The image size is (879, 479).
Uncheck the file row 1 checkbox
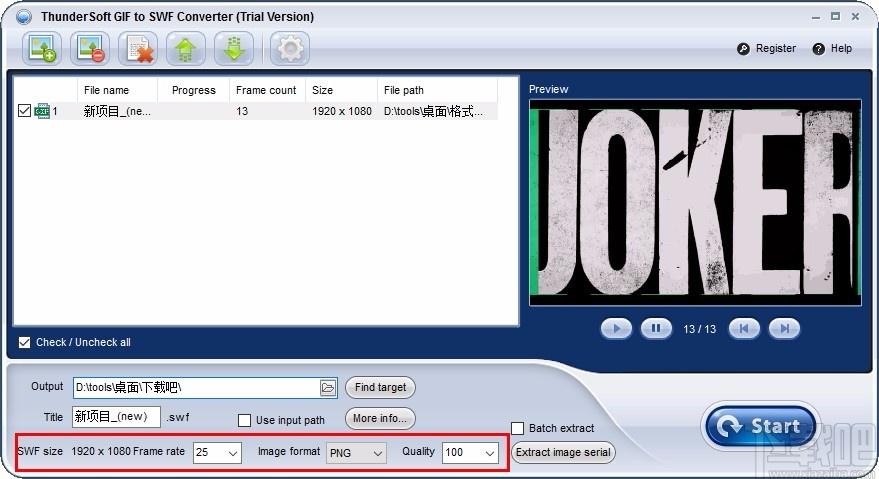point(24,110)
